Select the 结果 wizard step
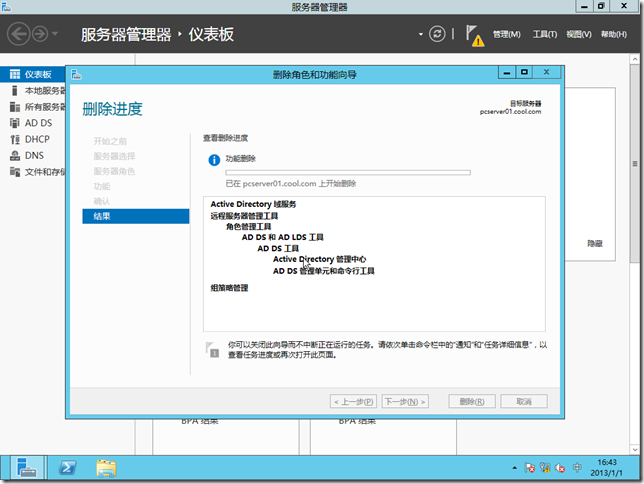Screen dimensions: 644x484 click(x=136, y=216)
